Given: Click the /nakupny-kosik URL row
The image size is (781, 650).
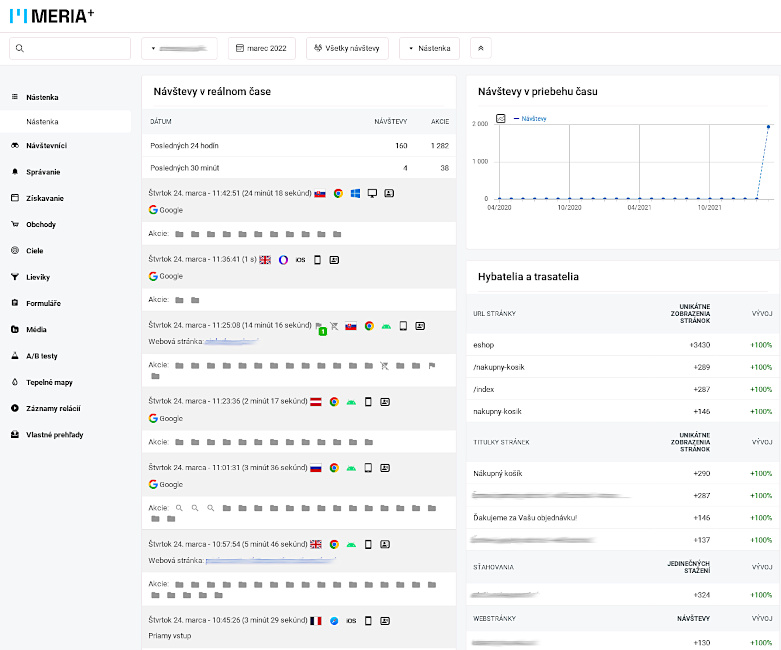Looking at the screenshot, I should [x=623, y=367].
